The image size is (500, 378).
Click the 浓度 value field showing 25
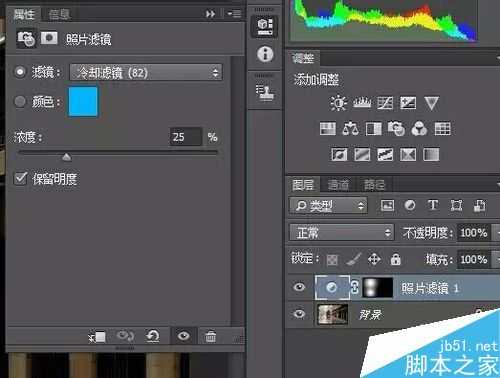coord(185,137)
